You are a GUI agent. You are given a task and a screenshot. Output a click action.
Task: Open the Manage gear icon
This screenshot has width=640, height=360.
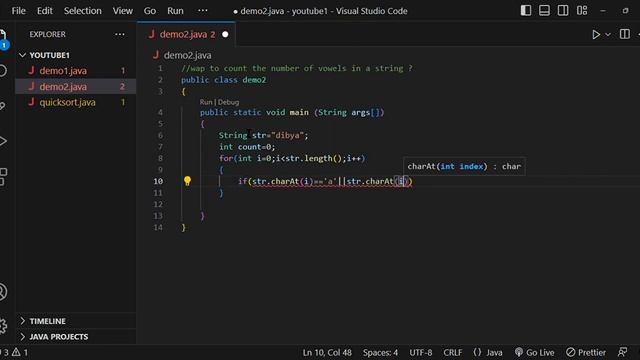[x=3, y=326]
